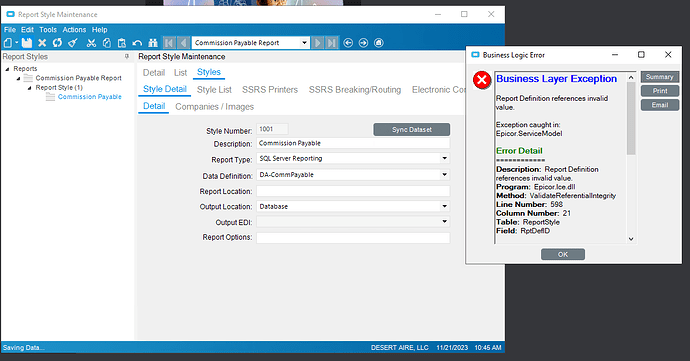Screen dimensions: 690x361
Task: Click the binoculars Search icon
Action: [153, 43]
